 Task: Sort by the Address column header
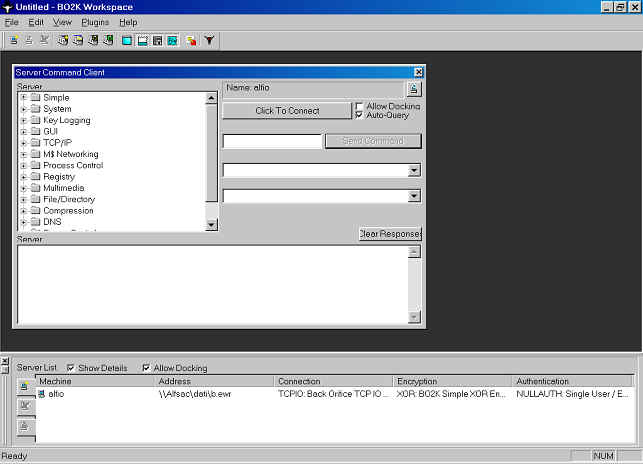214,381
